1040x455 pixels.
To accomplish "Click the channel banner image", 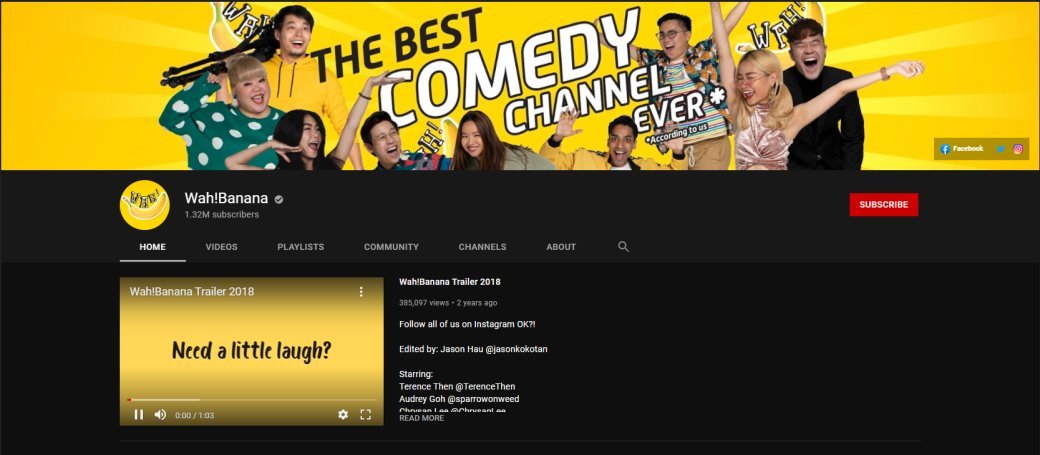I will [520, 86].
